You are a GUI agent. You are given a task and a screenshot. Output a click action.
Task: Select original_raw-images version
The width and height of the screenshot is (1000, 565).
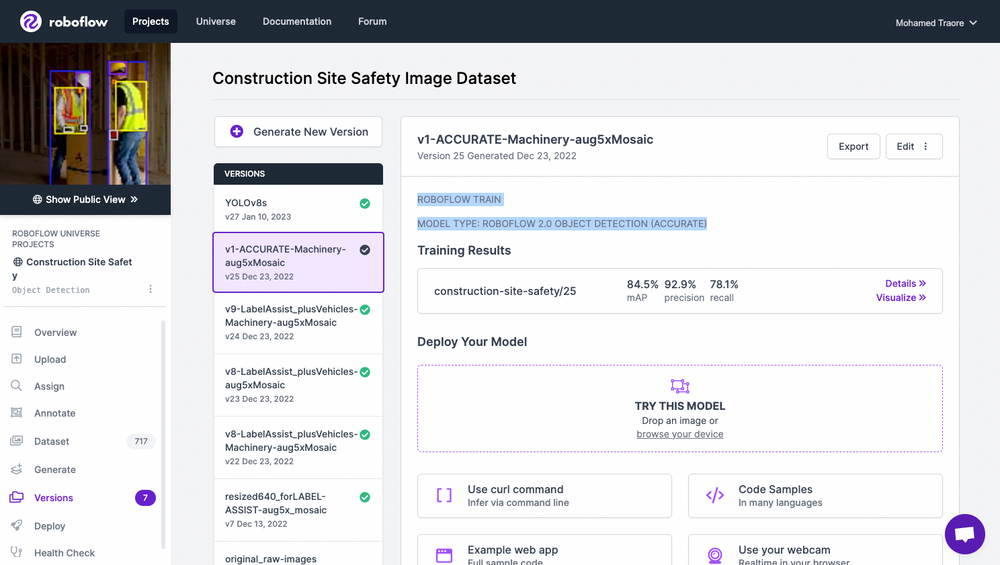[298, 554]
